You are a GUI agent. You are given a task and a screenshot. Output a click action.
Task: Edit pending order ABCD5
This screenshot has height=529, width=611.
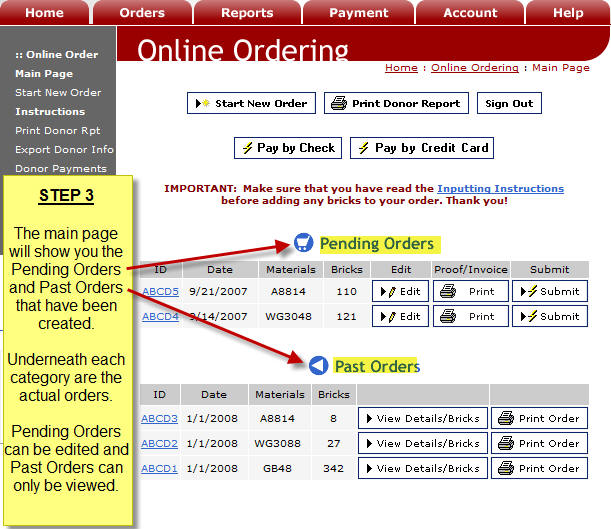tap(400, 291)
